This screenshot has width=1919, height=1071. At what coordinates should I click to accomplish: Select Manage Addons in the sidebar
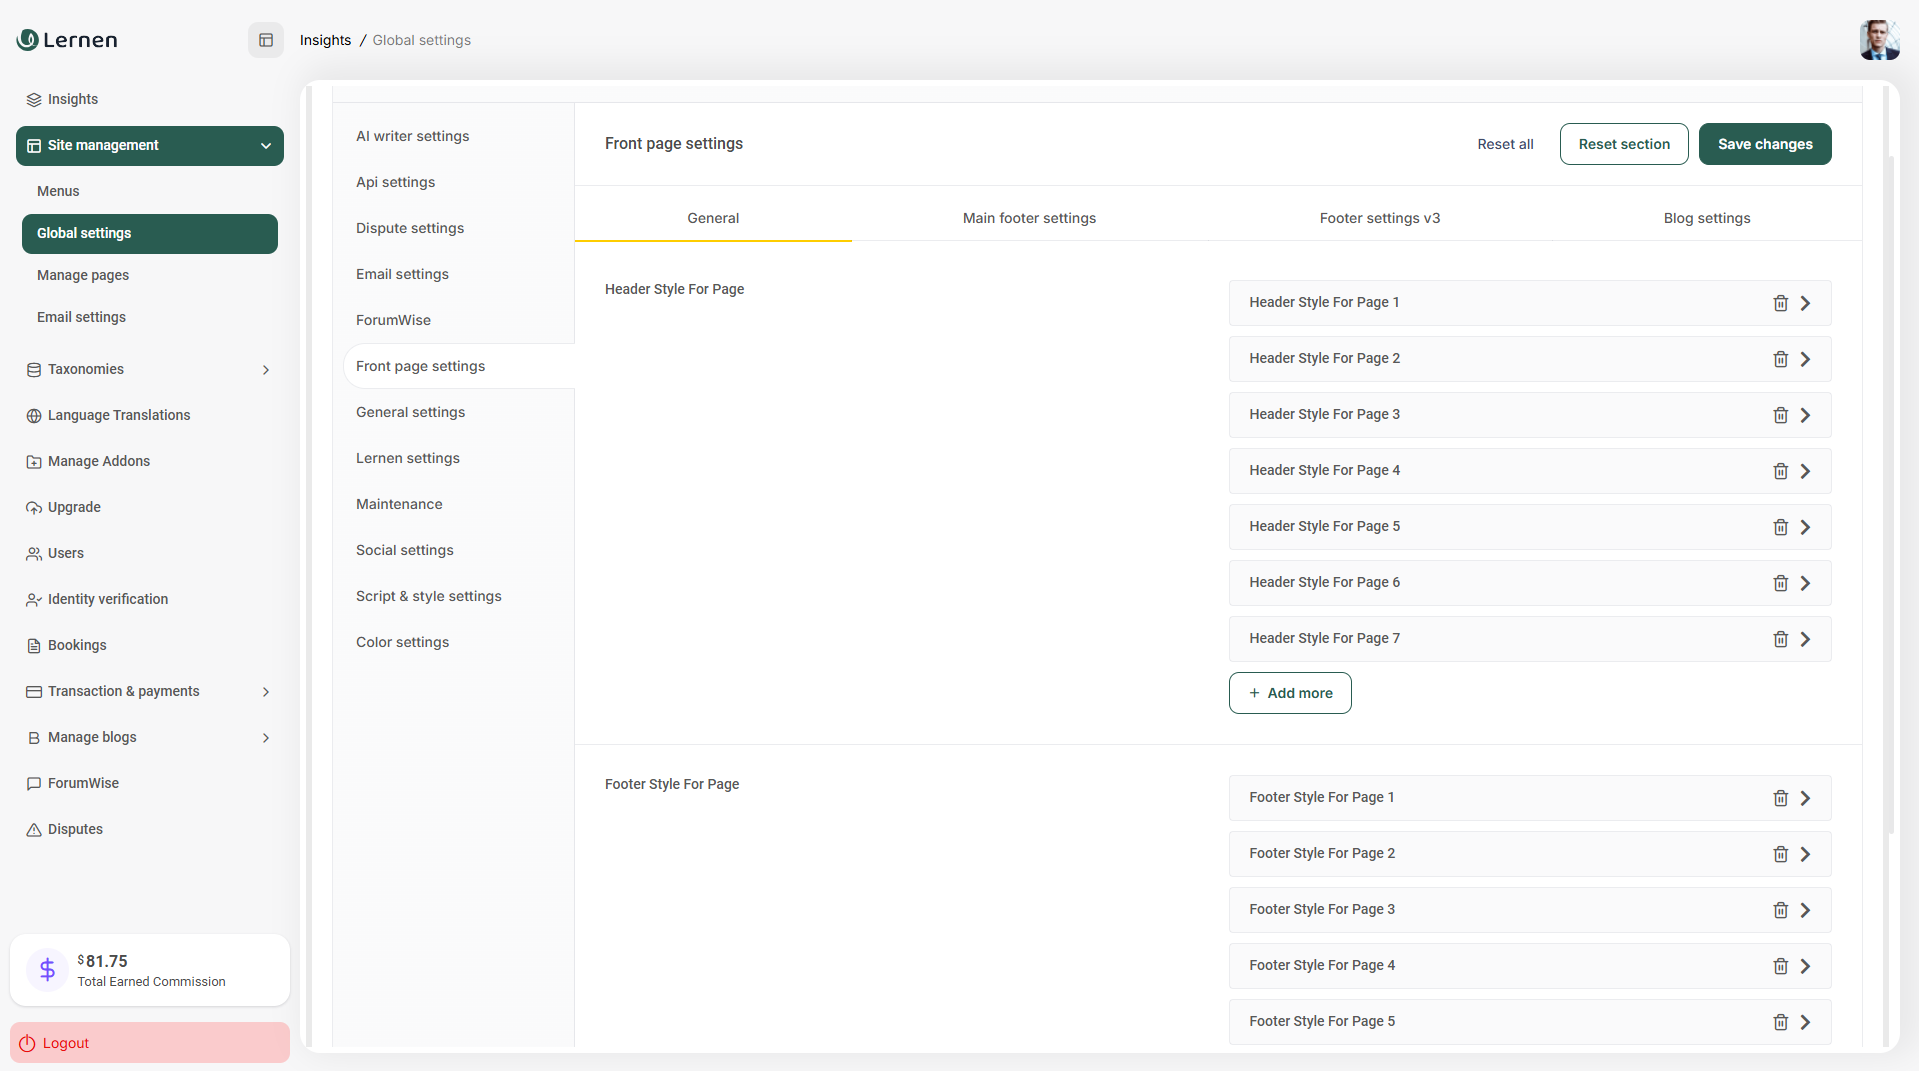click(99, 461)
